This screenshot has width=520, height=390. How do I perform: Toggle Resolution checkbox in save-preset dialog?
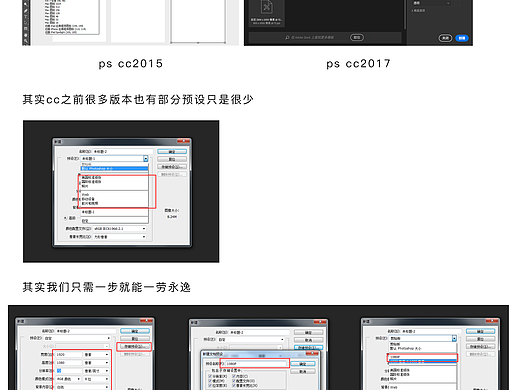(210, 376)
